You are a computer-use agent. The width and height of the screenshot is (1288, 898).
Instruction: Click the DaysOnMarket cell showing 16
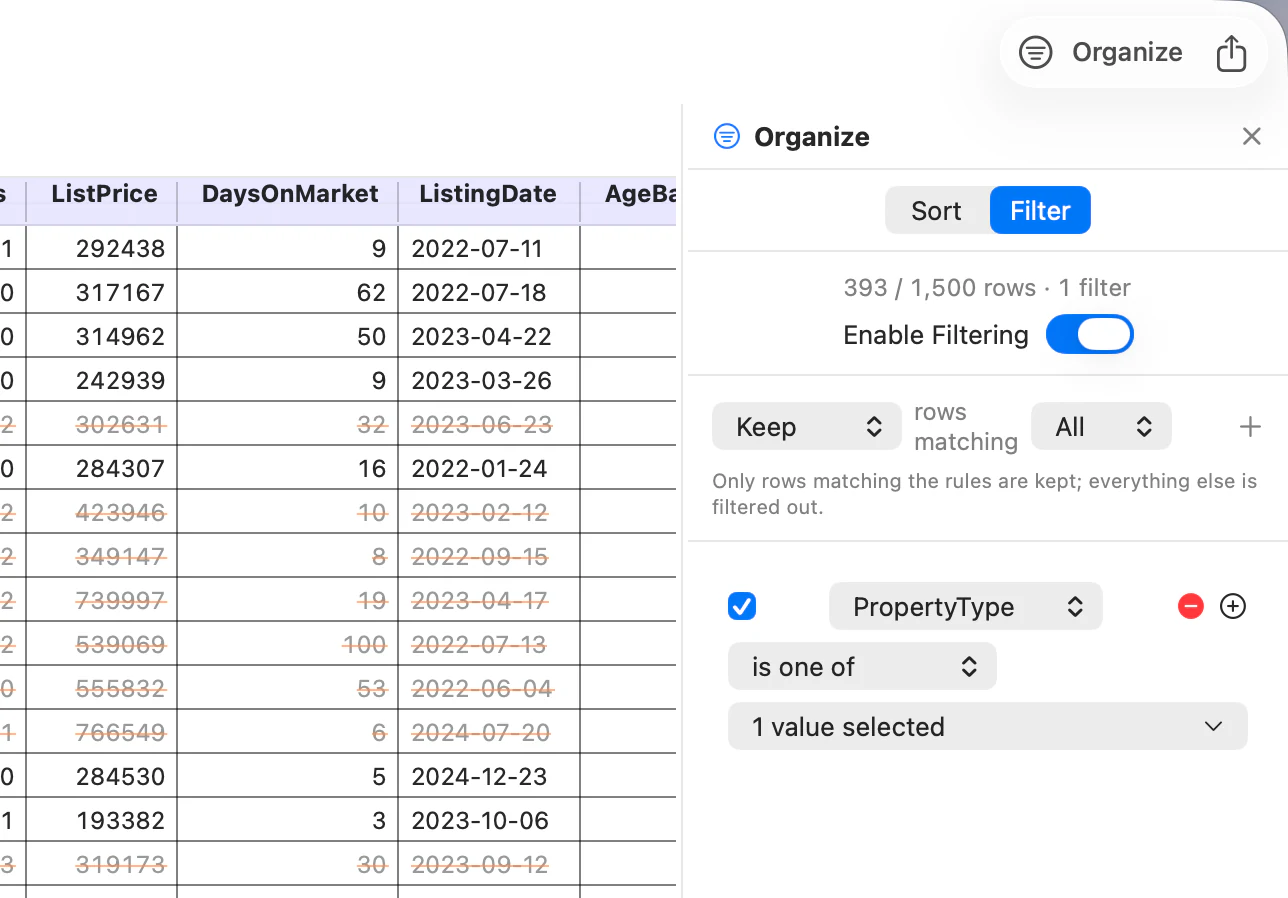coord(288,468)
